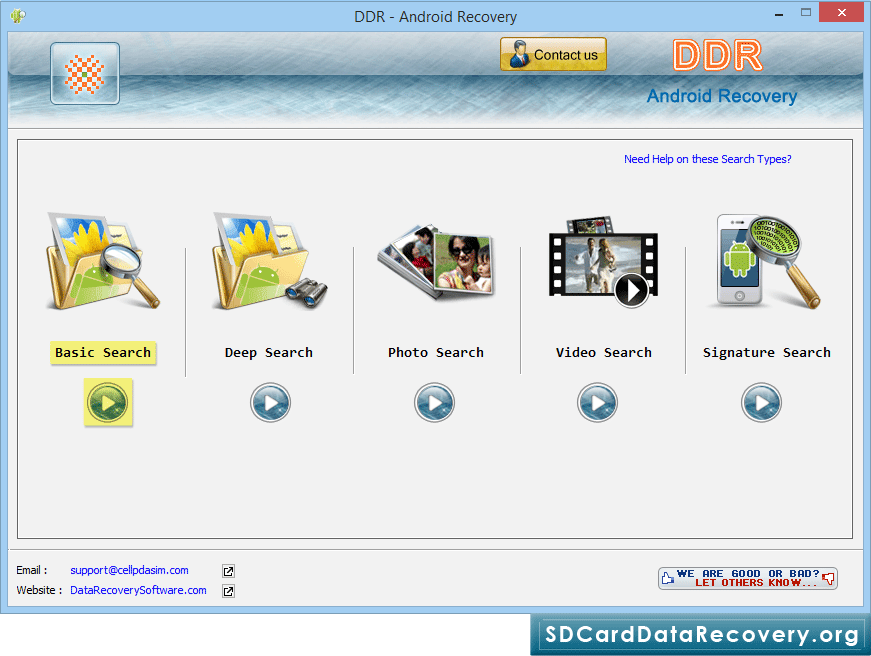Open DataRecoverySoftware.com website link
Image resolution: width=871 pixels, height=656 pixels.
pos(138,590)
